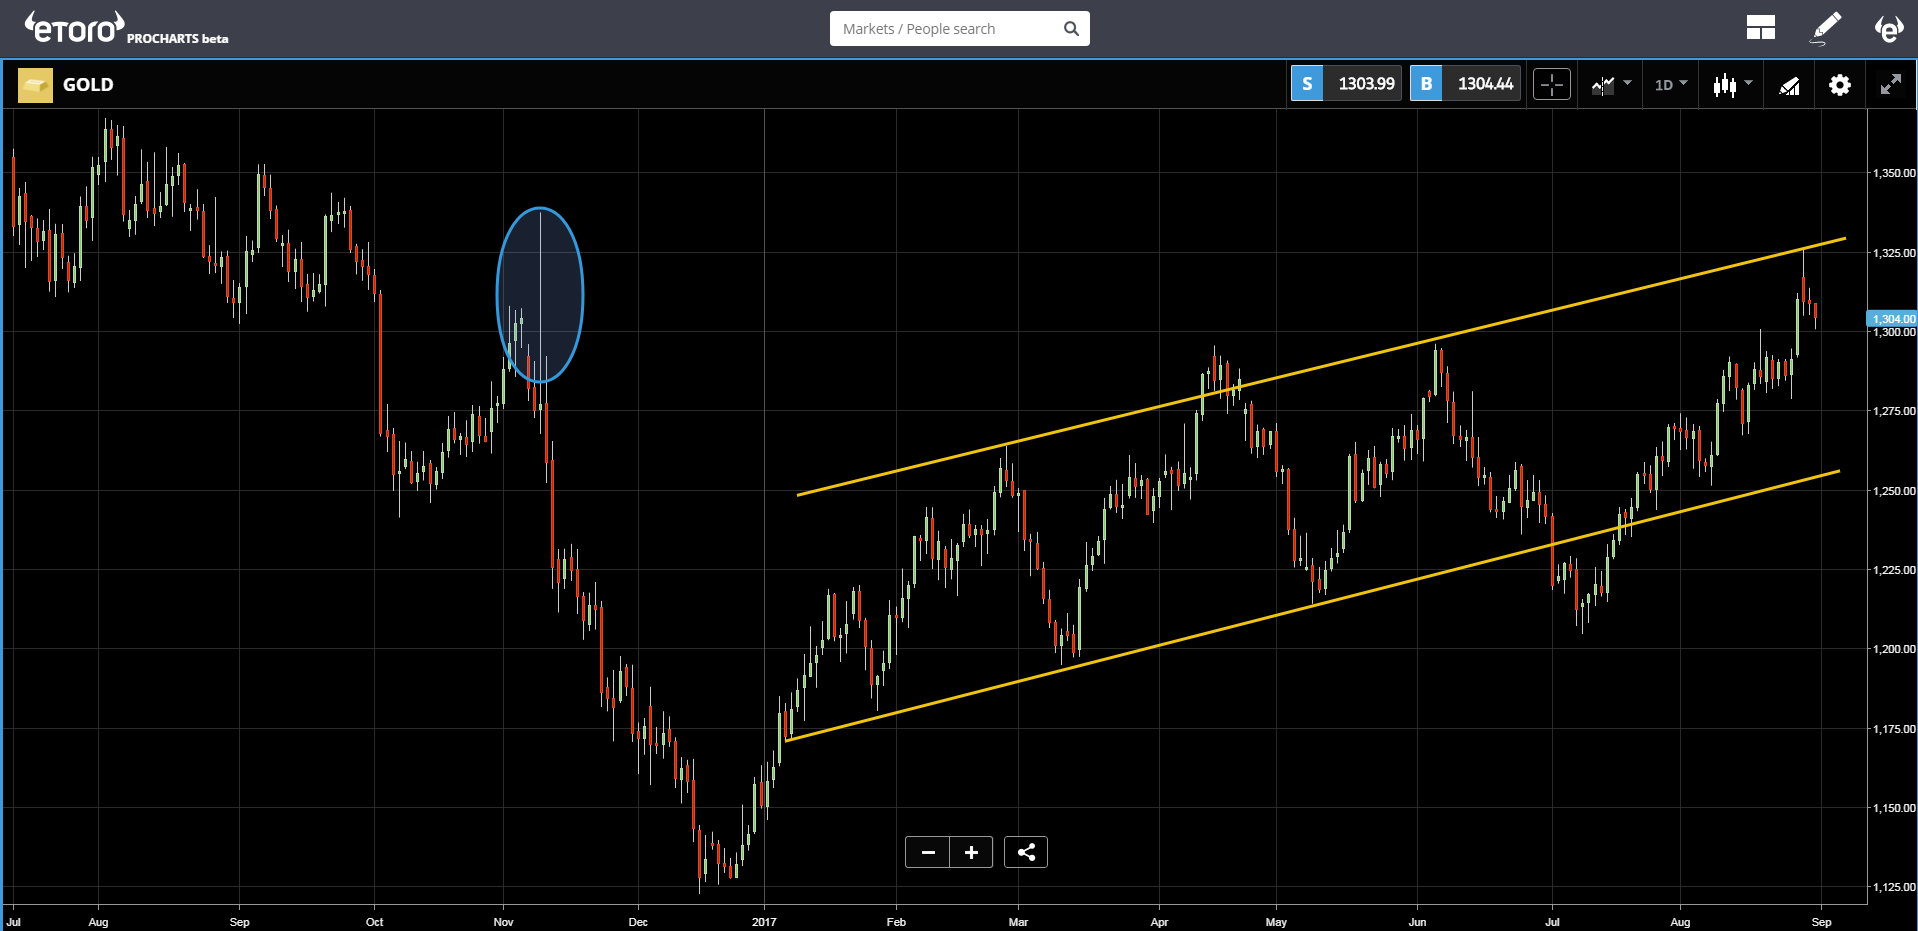This screenshot has width=1918, height=931.
Task: Click the eToro ProCharts logo
Action: pyautogui.click(x=126, y=28)
